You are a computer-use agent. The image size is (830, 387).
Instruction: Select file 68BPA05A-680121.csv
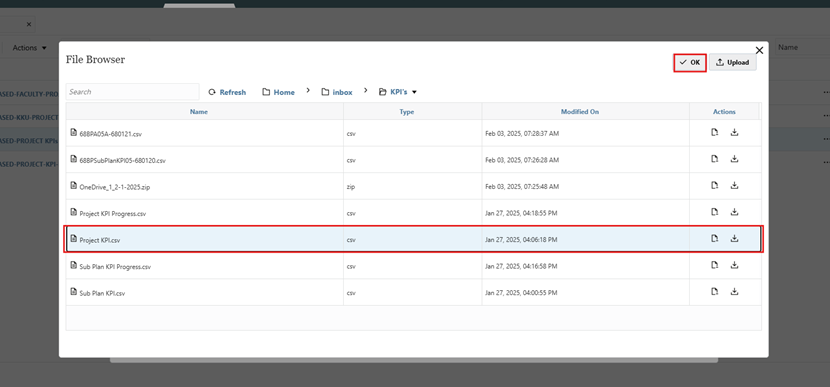(x=111, y=134)
